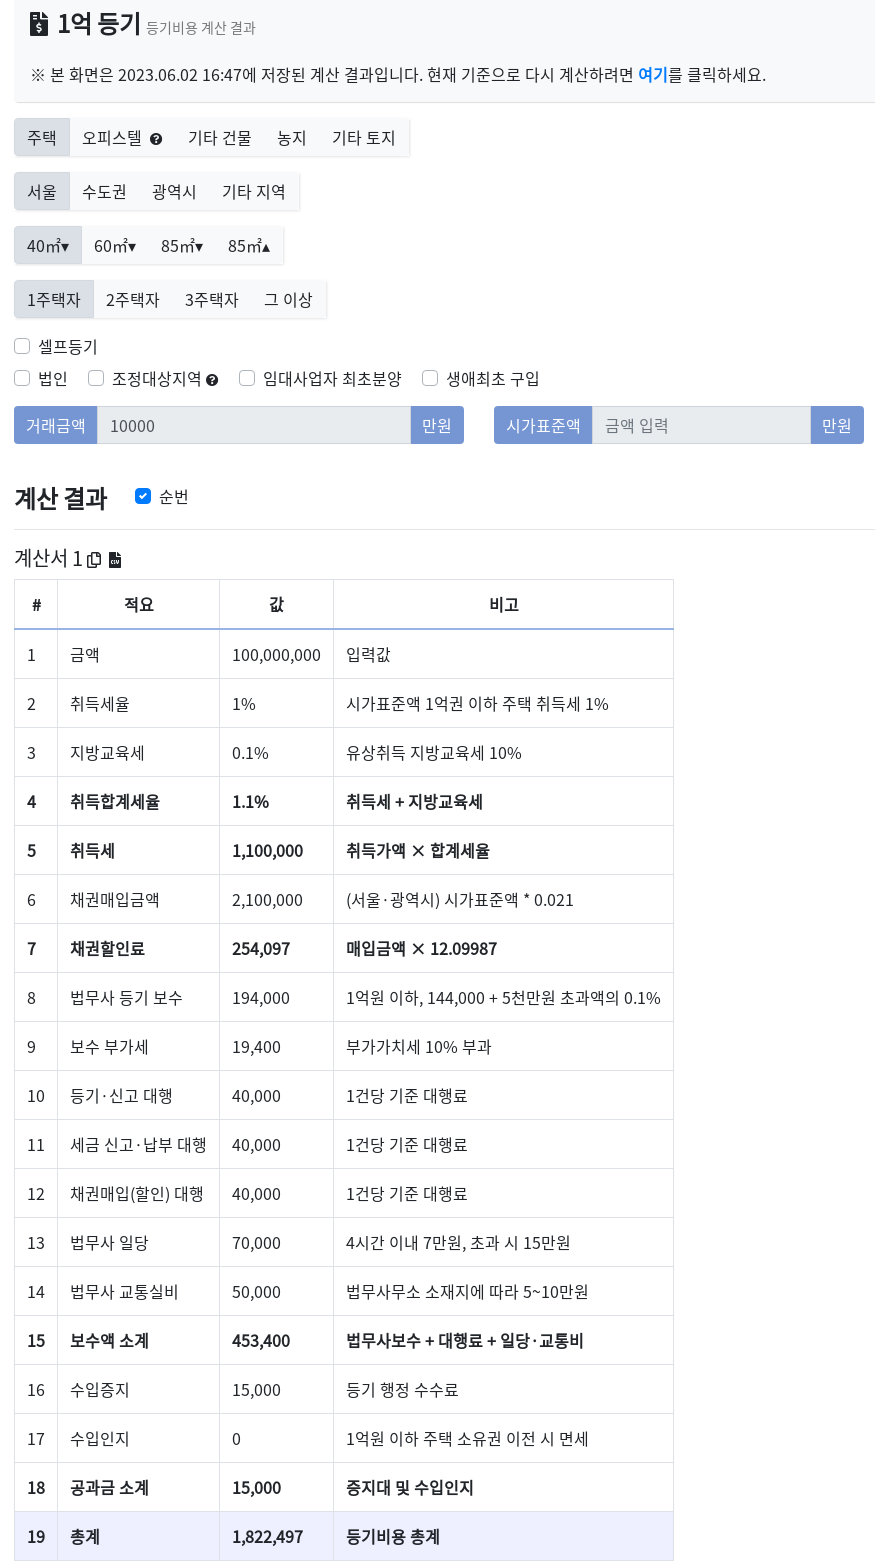Click the 총계 value 1,822,497
The image size is (876, 1568).
pyautogui.click(x=268, y=1537)
